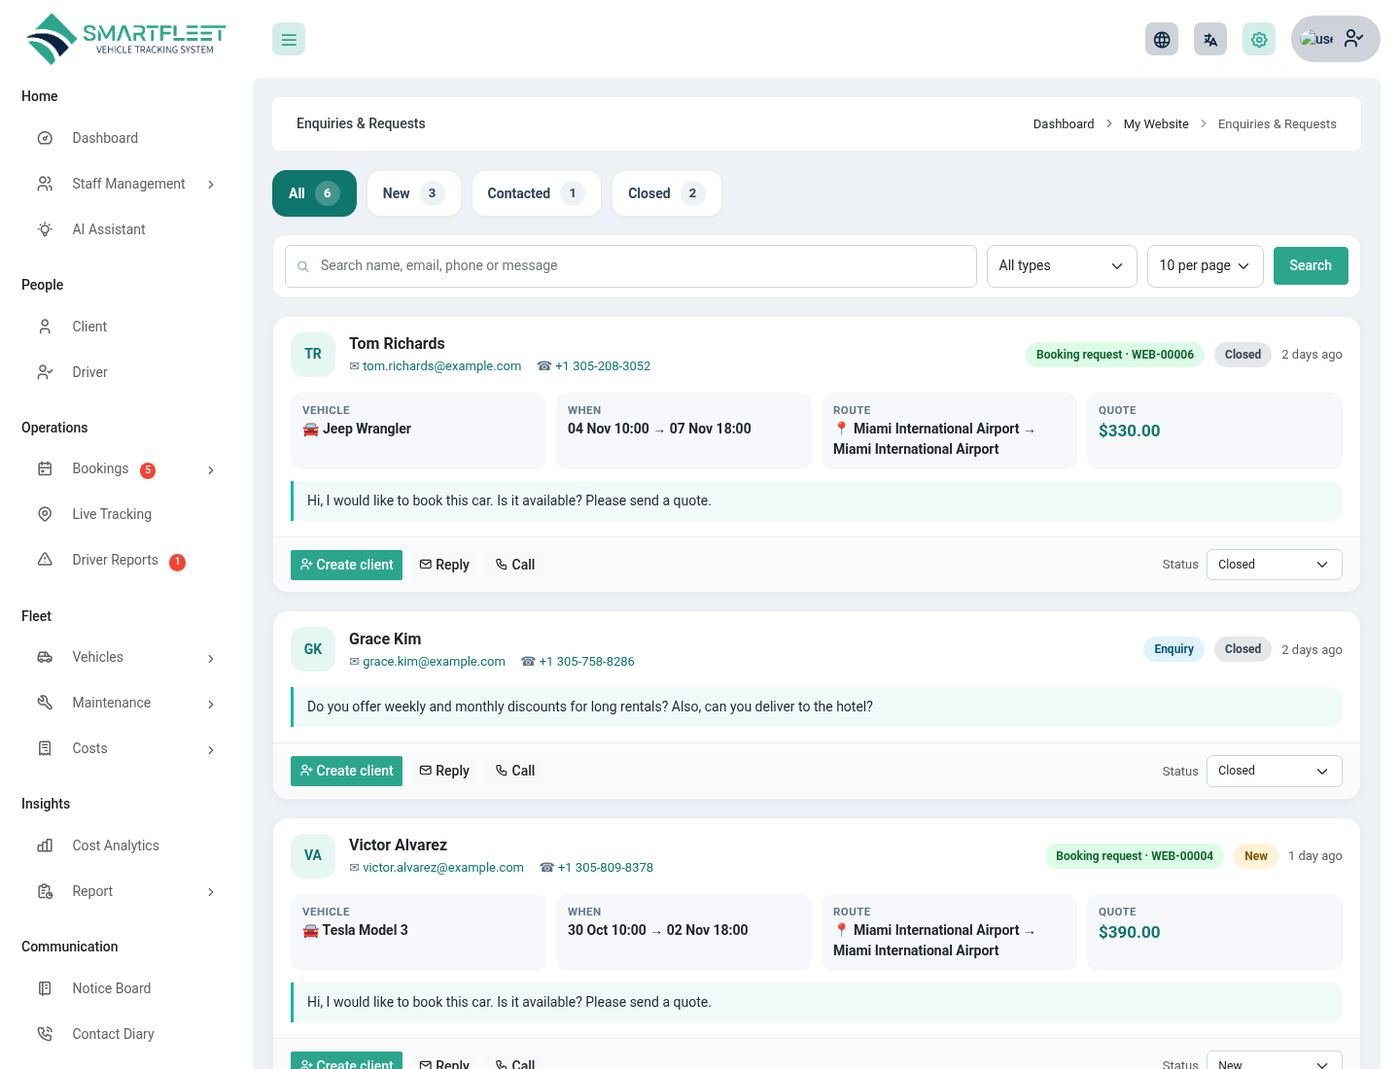Viewport: 1400px width, 1069px height.
Task: Select the All enquiries tab
Action: click(314, 193)
